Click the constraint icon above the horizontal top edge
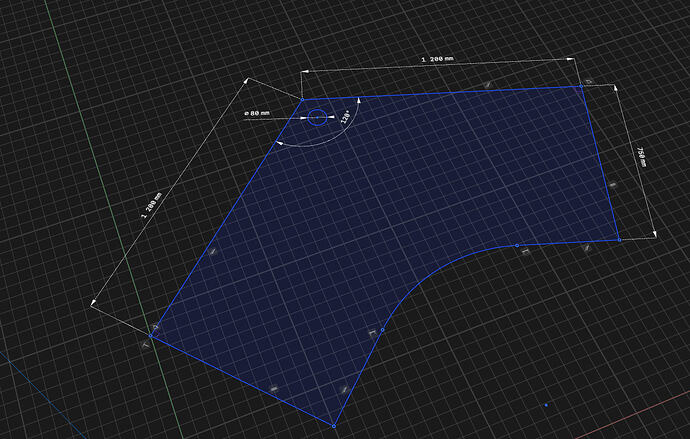 pyautogui.click(x=487, y=84)
